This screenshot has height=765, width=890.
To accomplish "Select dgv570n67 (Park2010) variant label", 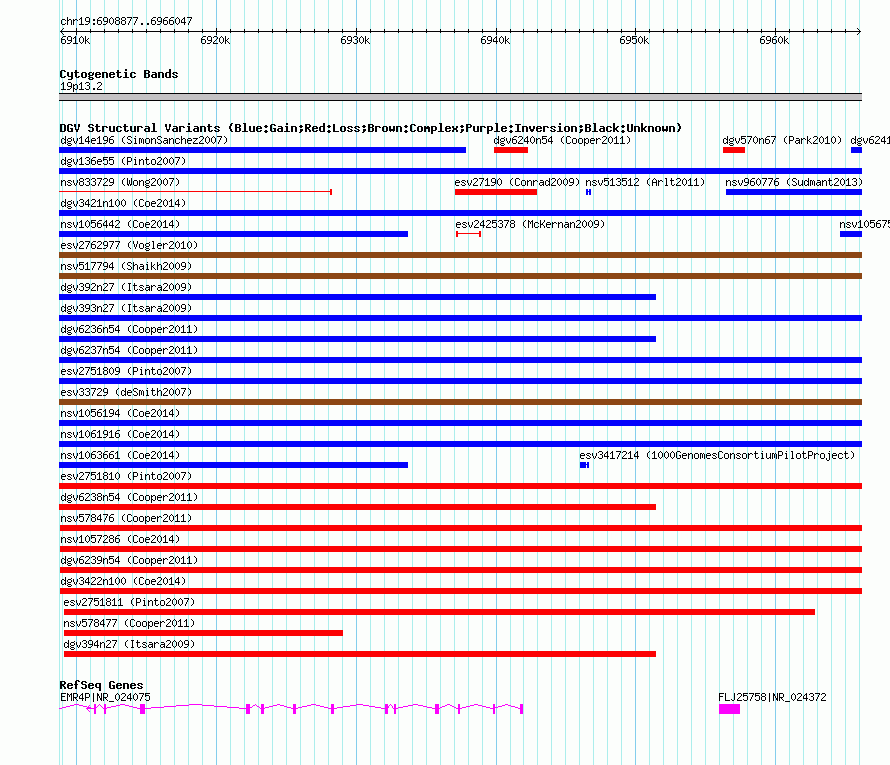I will (782, 140).
